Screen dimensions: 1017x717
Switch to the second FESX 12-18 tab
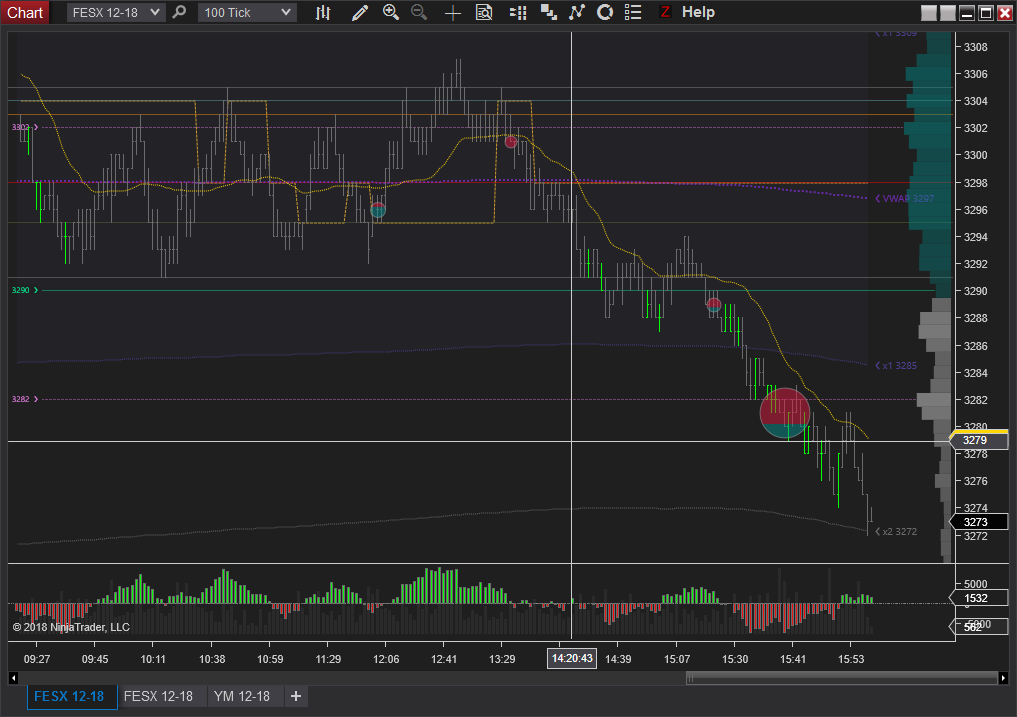(158, 696)
